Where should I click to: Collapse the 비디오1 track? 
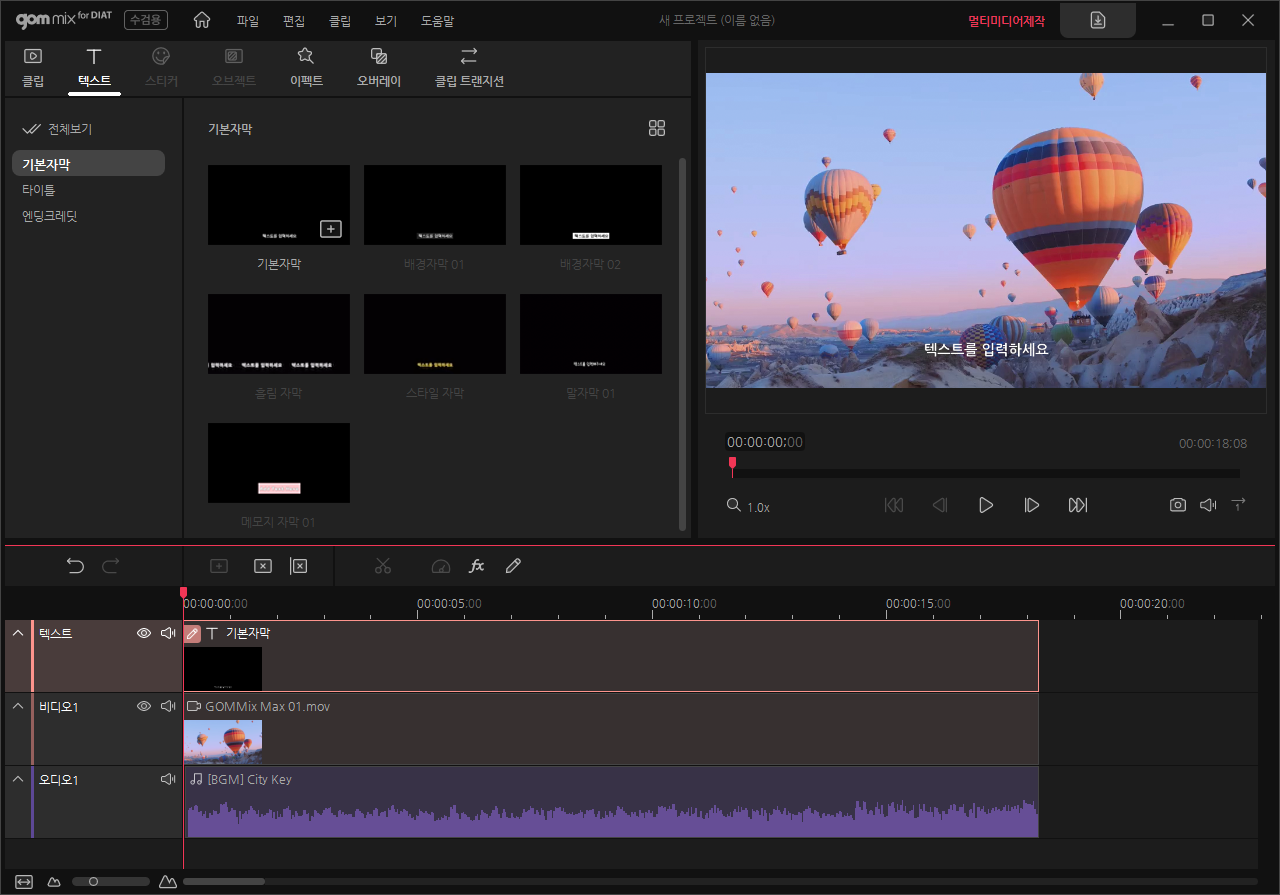pos(17,707)
